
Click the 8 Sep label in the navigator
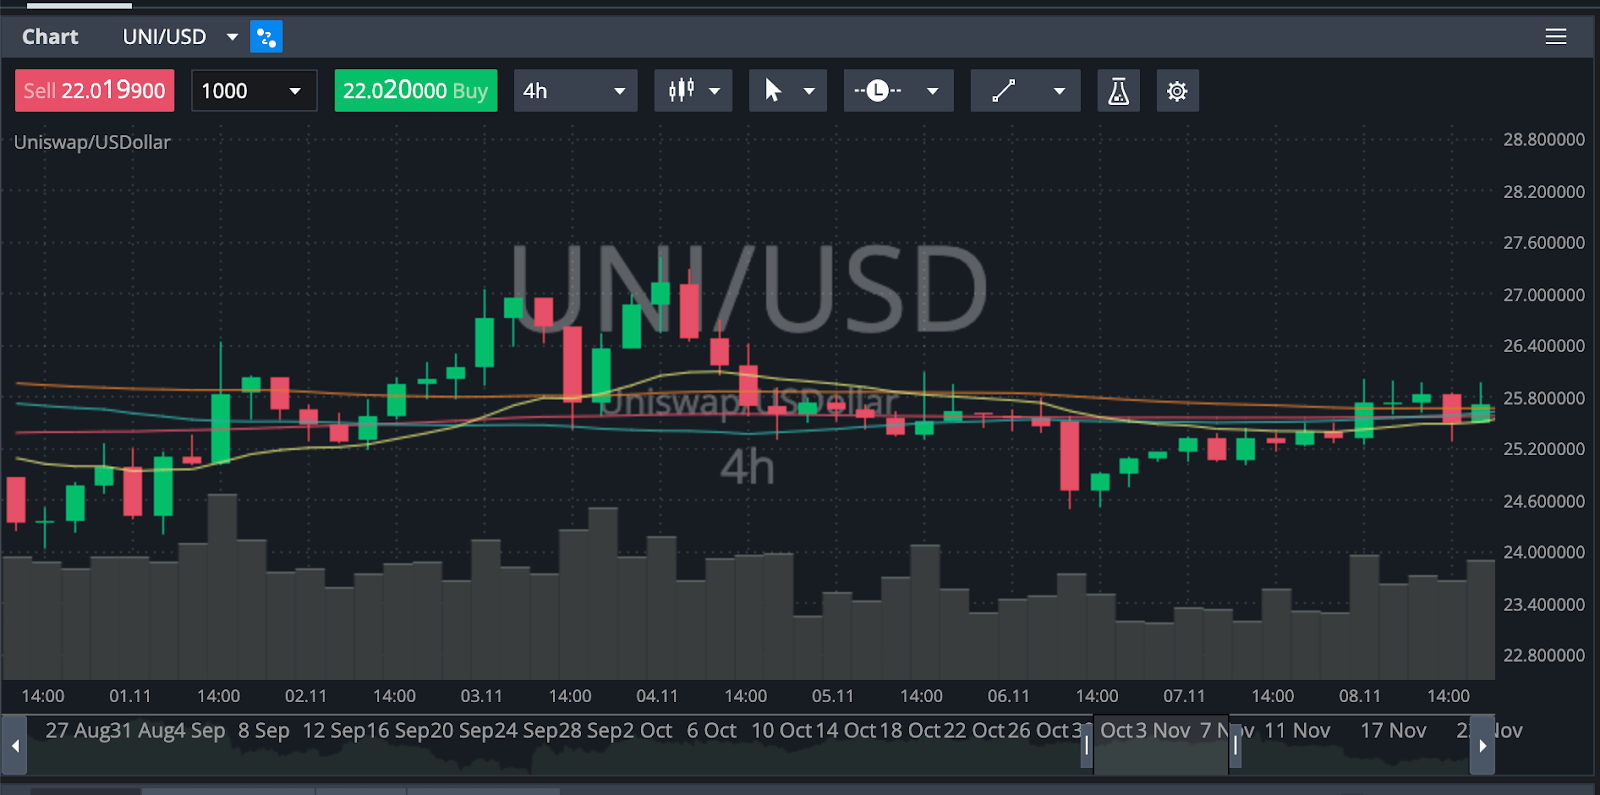[x=264, y=731]
